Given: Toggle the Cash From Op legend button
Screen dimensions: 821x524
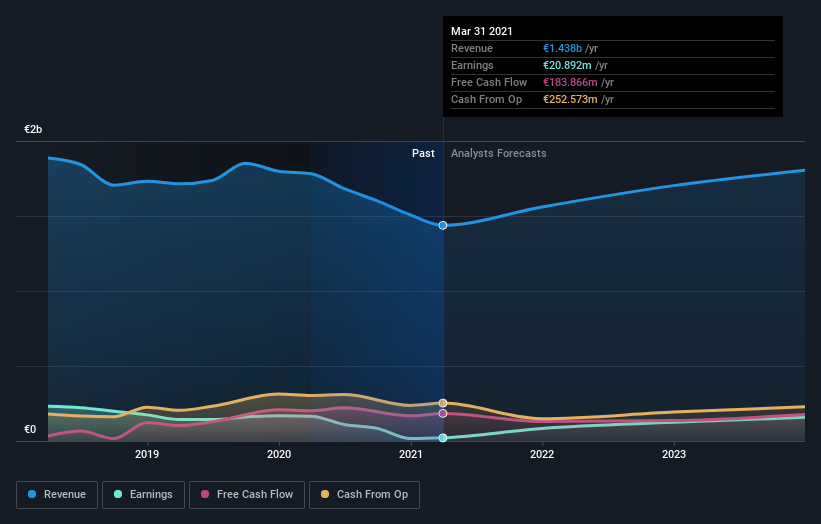Looking at the screenshot, I should 364,495.
